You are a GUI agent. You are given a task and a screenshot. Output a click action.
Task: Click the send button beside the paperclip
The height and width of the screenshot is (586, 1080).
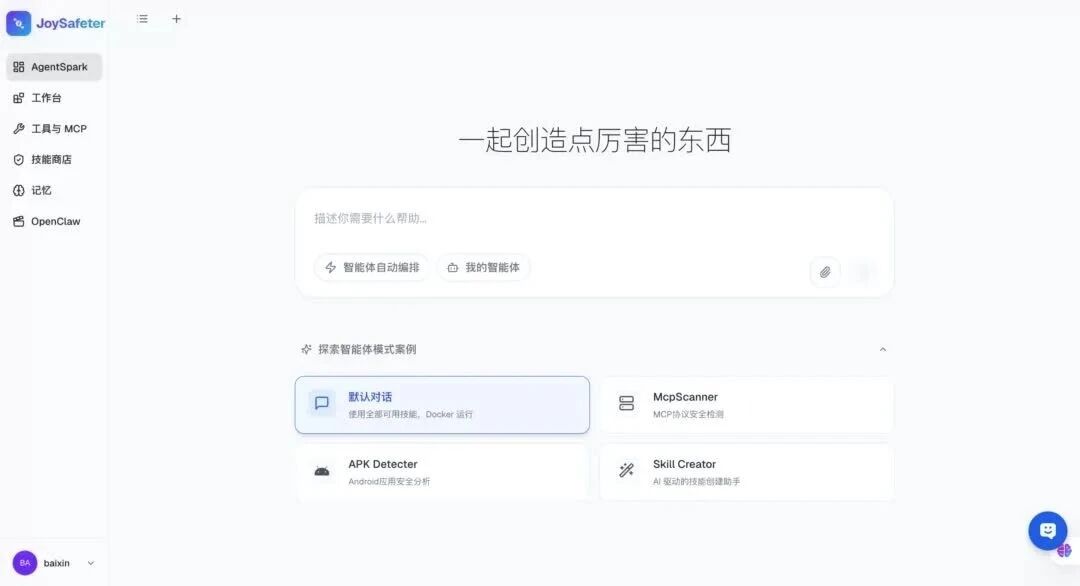[862, 272]
